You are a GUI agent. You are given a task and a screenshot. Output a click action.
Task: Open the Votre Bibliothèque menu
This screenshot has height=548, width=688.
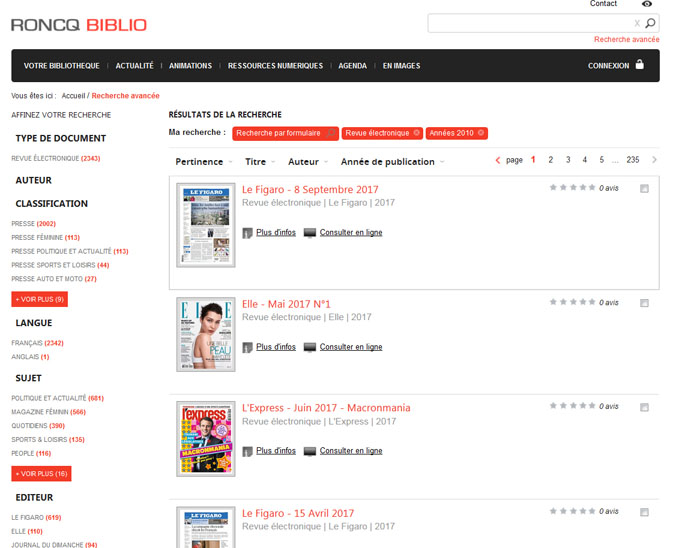tap(61, 66)
